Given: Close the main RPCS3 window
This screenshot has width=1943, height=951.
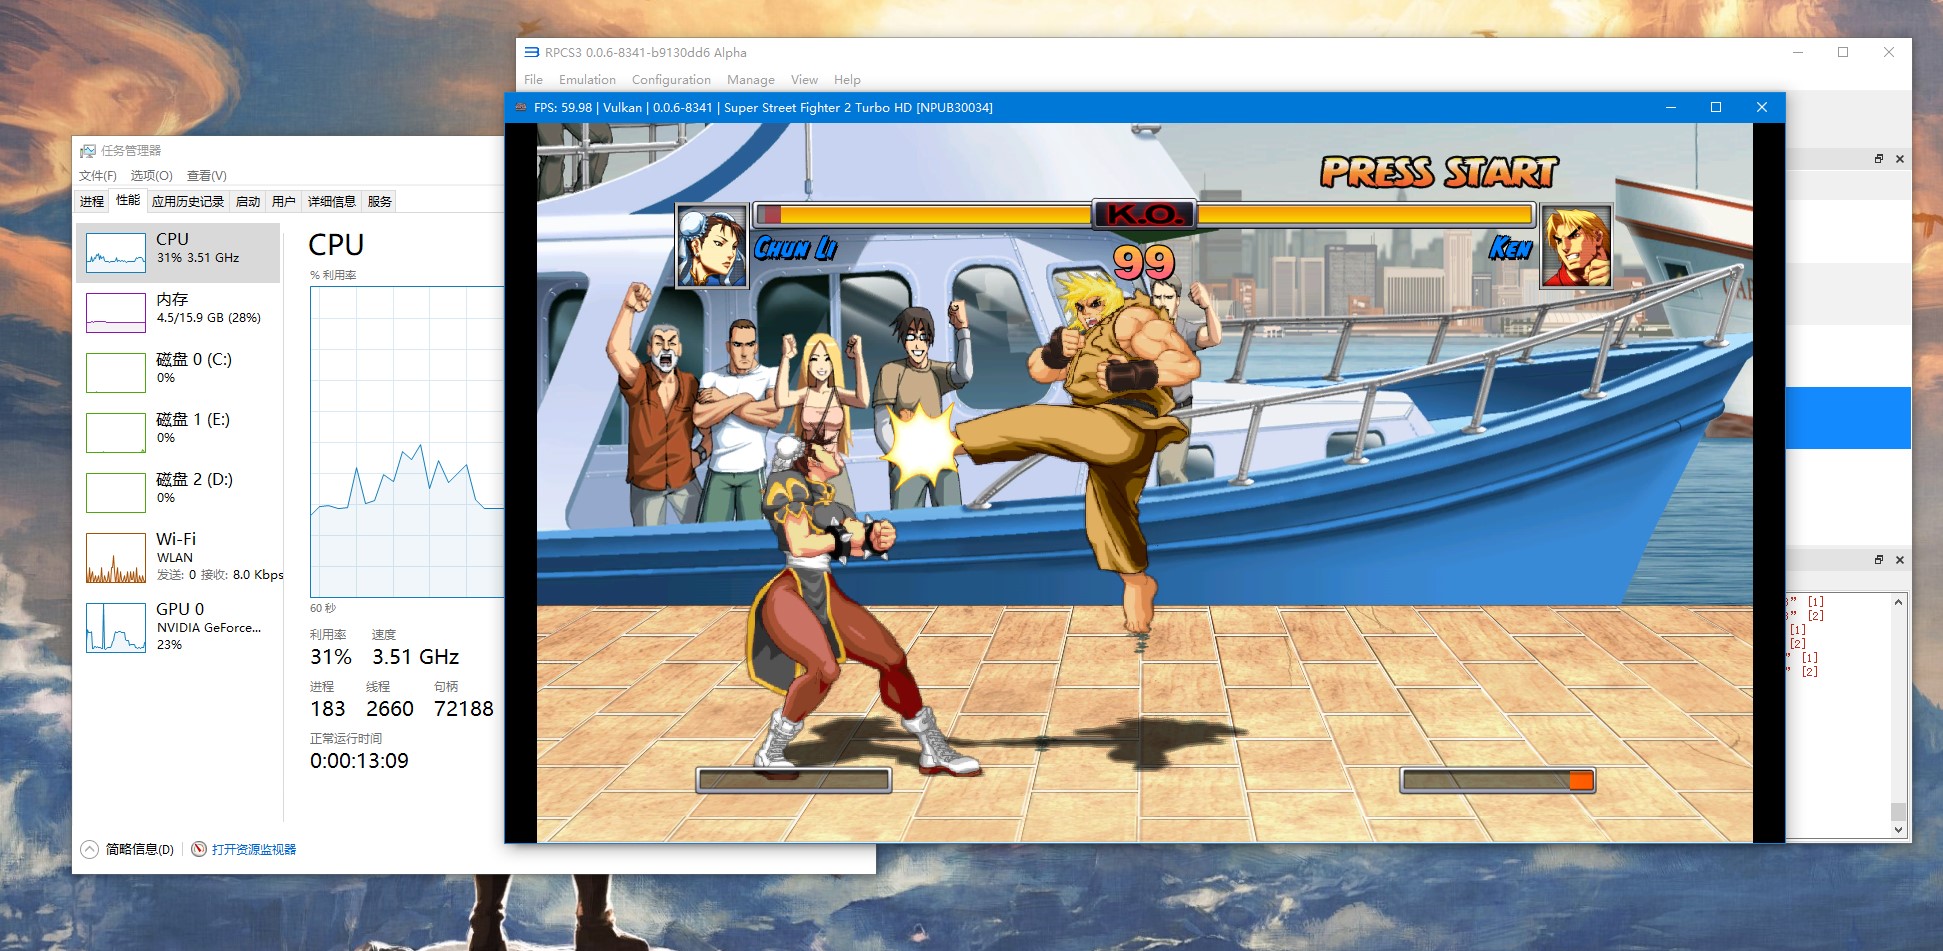Looking at the screenshot, I should click(1889, 52).
